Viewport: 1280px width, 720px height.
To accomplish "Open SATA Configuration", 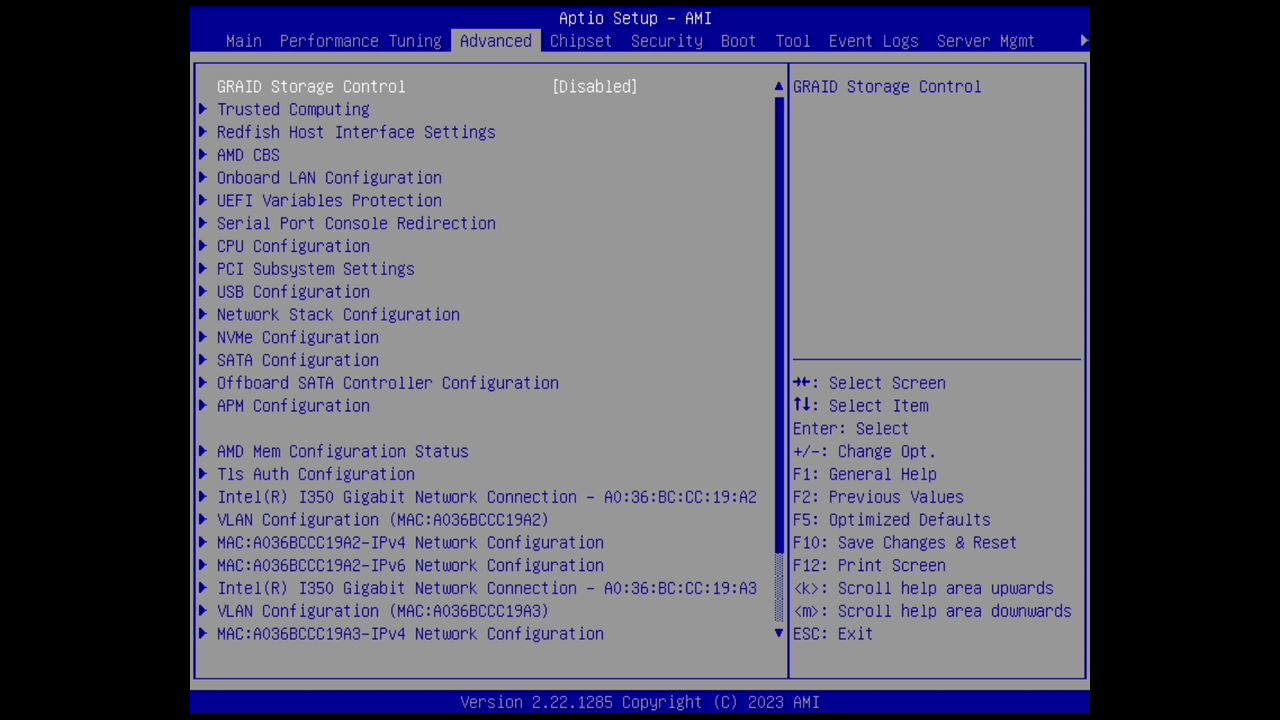I will [x=297, y=360].
